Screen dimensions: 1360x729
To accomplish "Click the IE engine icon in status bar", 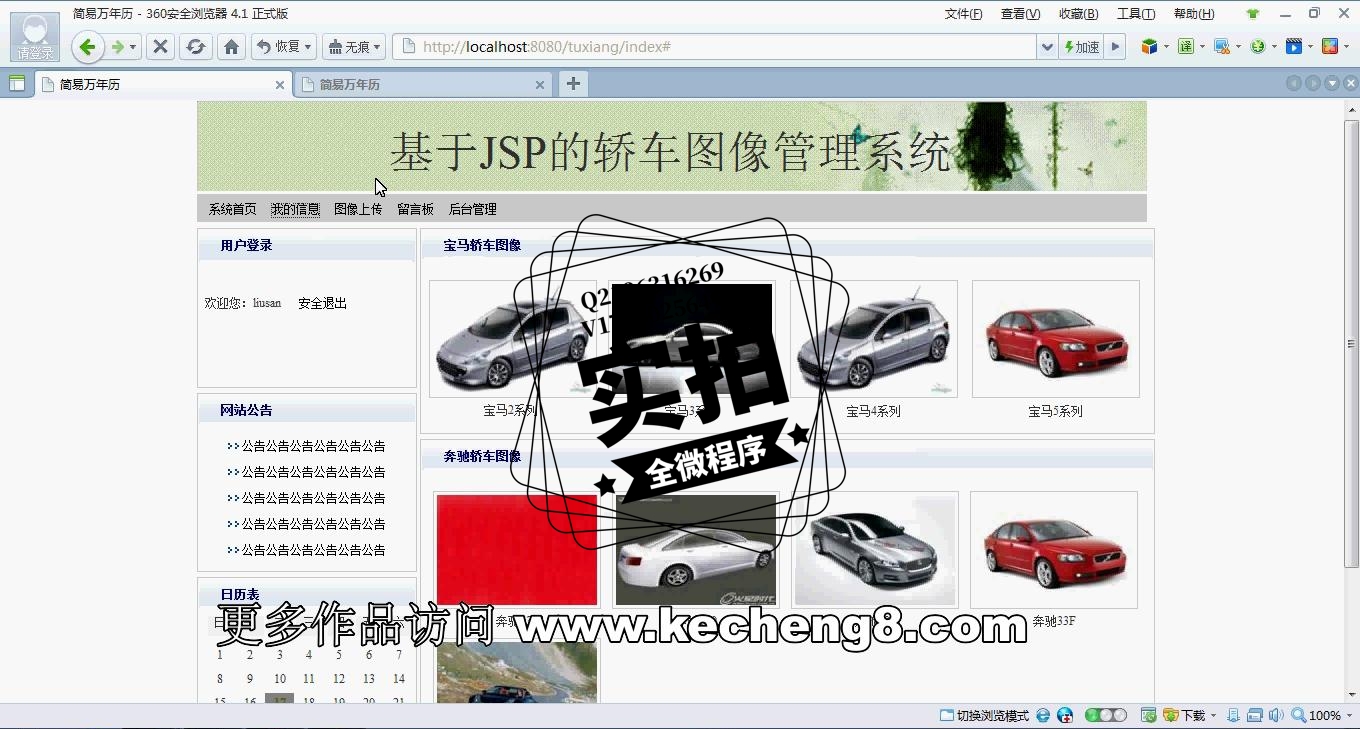I will point(1043,716).
